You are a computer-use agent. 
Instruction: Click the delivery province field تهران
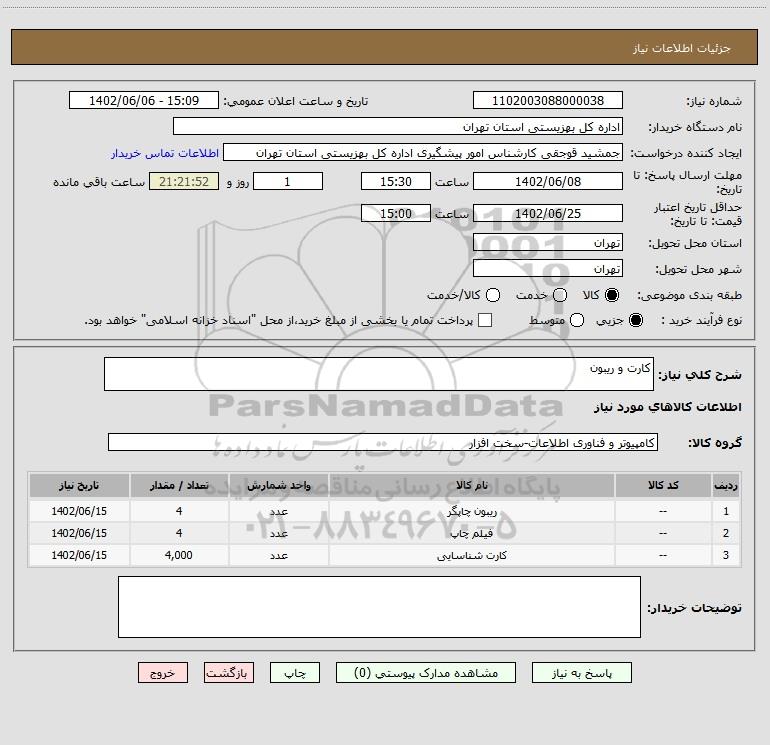(x=548, y=242)
